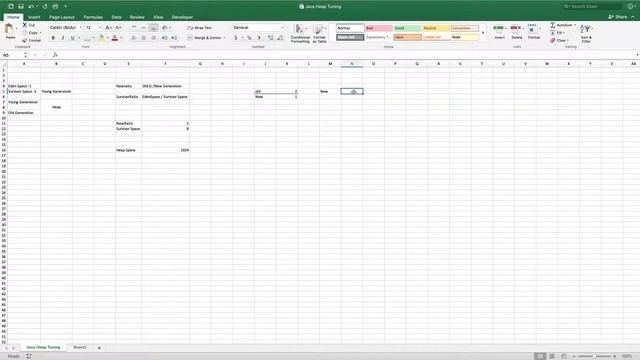Apply the Bad cell style

379,28
